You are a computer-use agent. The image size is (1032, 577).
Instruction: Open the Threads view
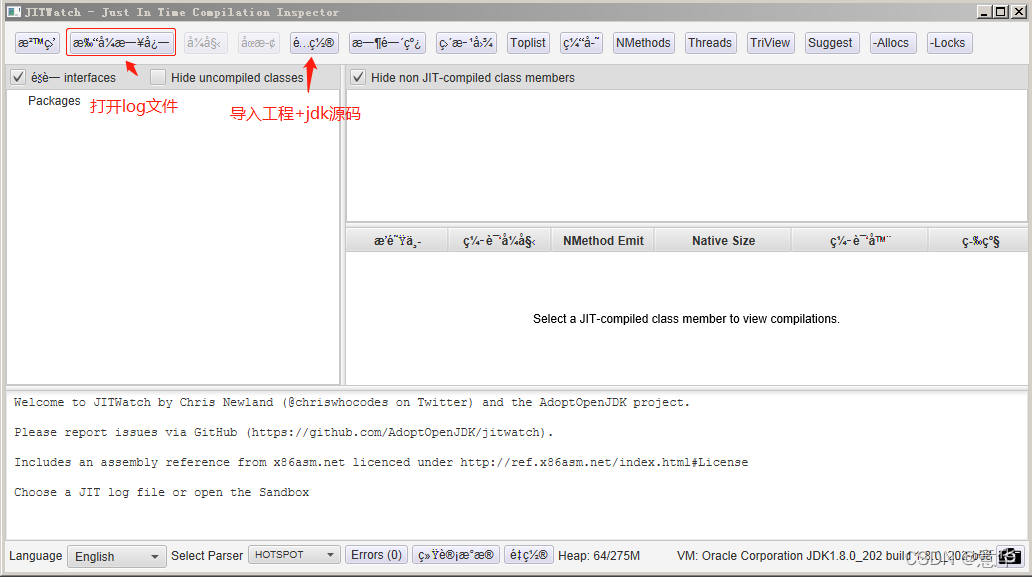710,43
